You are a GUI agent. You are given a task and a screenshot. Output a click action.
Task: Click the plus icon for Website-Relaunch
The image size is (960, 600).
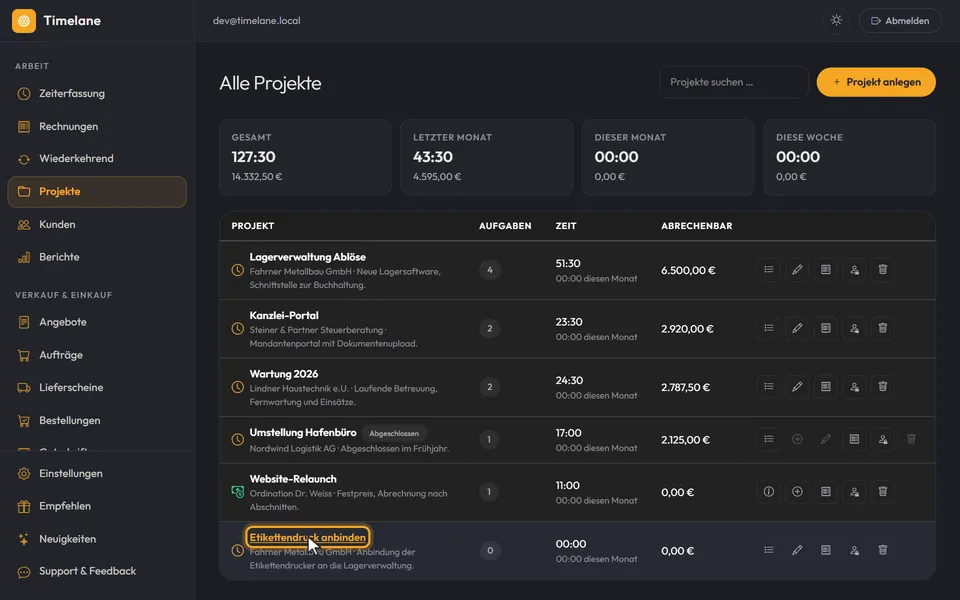click(x=797, y=492)
